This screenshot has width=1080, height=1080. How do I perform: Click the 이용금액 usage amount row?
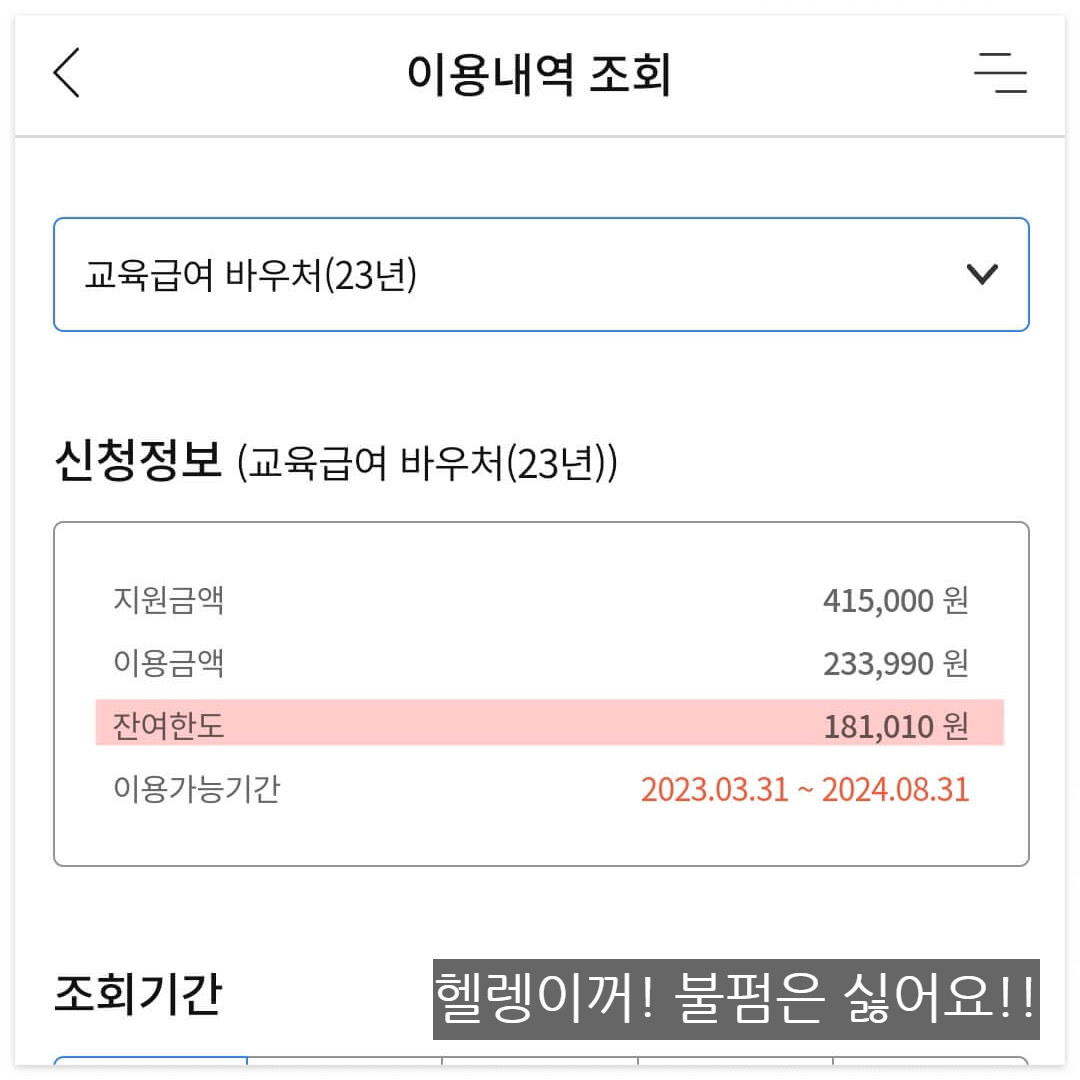pyautogui.click(x=540, y=663)
